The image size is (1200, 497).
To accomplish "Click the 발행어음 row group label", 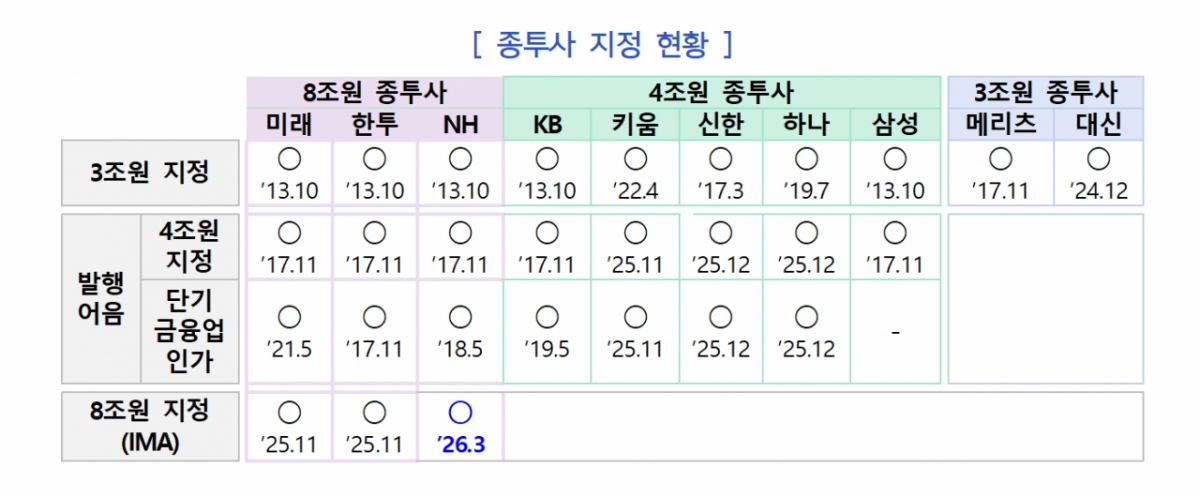I will (100, 298).
